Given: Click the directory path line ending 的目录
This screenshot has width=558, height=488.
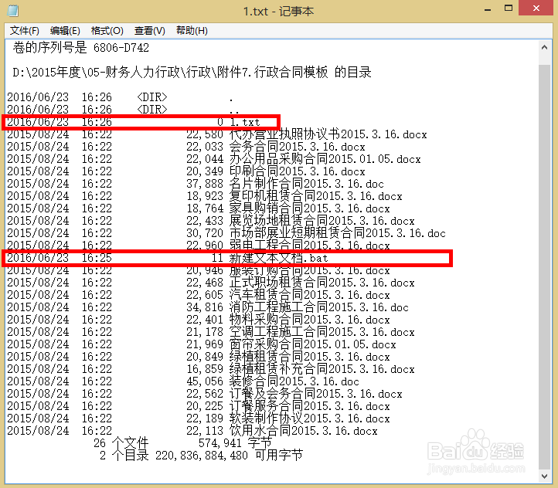Looking at the screenshot, I should click(x=192, y=72).
